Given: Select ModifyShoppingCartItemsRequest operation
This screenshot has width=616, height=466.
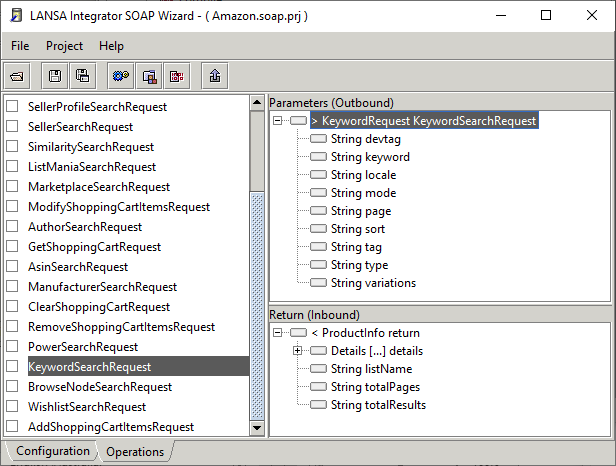Looking at the screenshot, I should [x=119, y=207].
